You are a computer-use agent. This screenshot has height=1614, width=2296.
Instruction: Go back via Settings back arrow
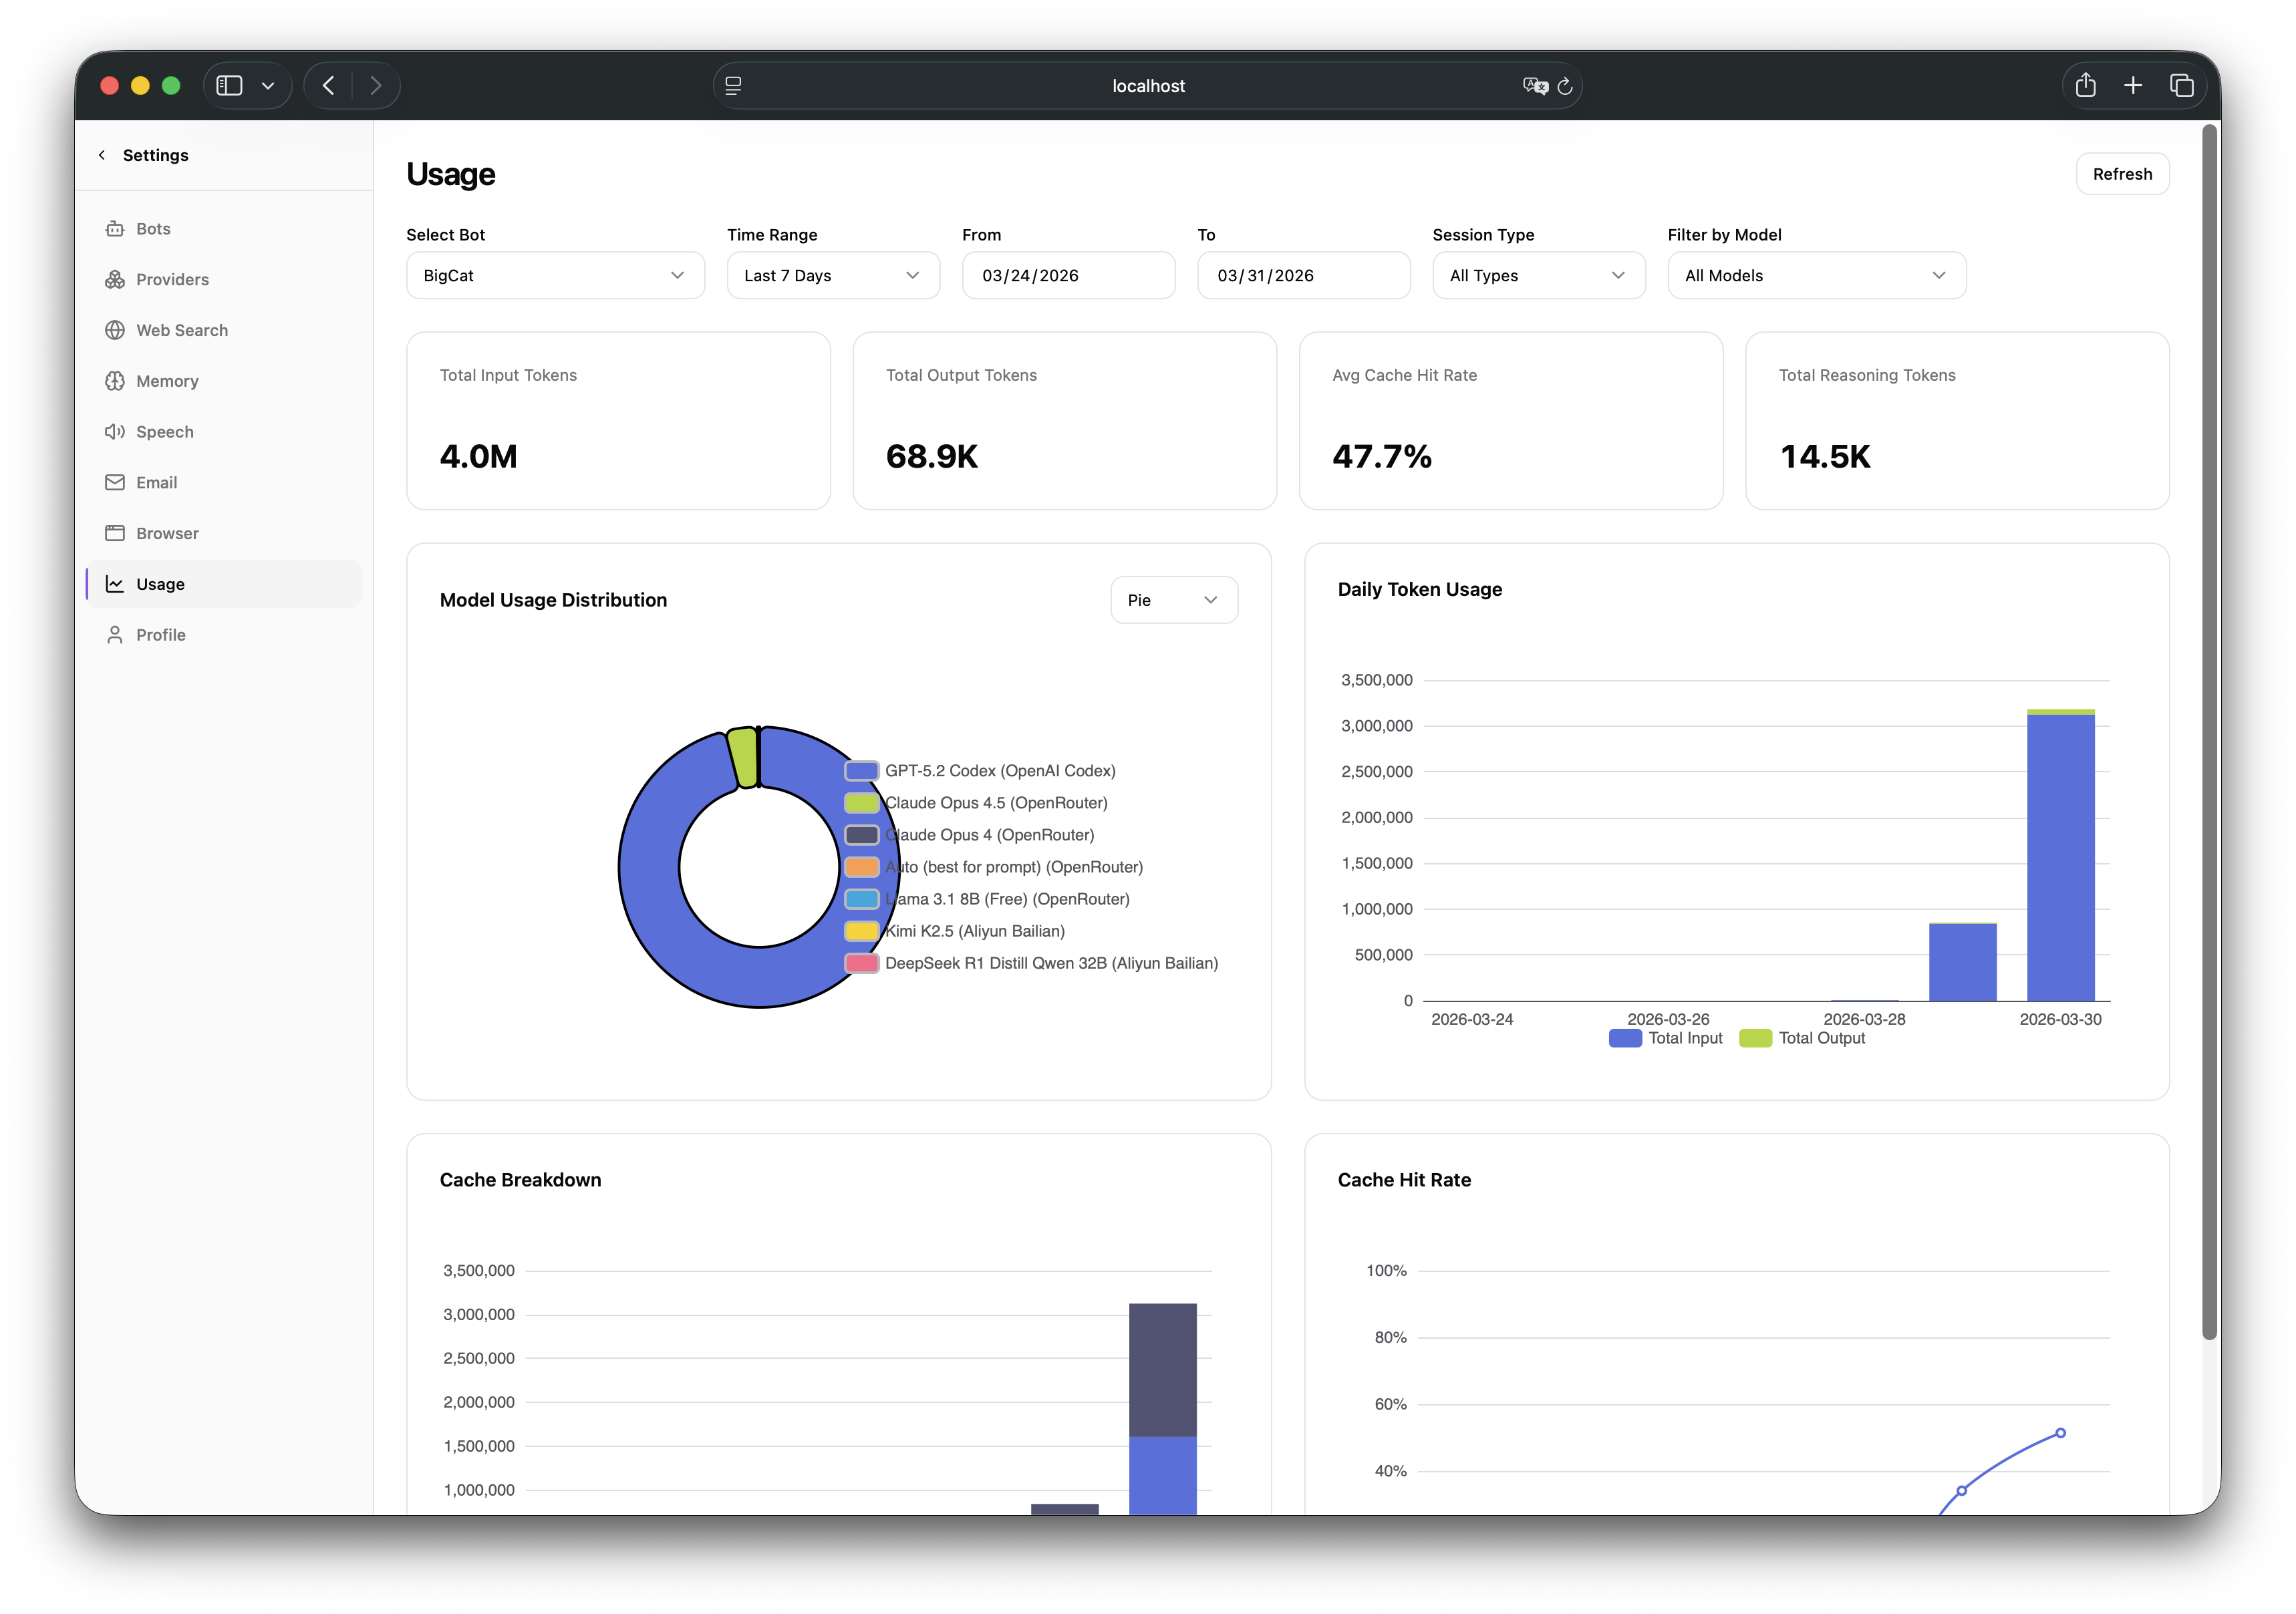tap(102, 155)
